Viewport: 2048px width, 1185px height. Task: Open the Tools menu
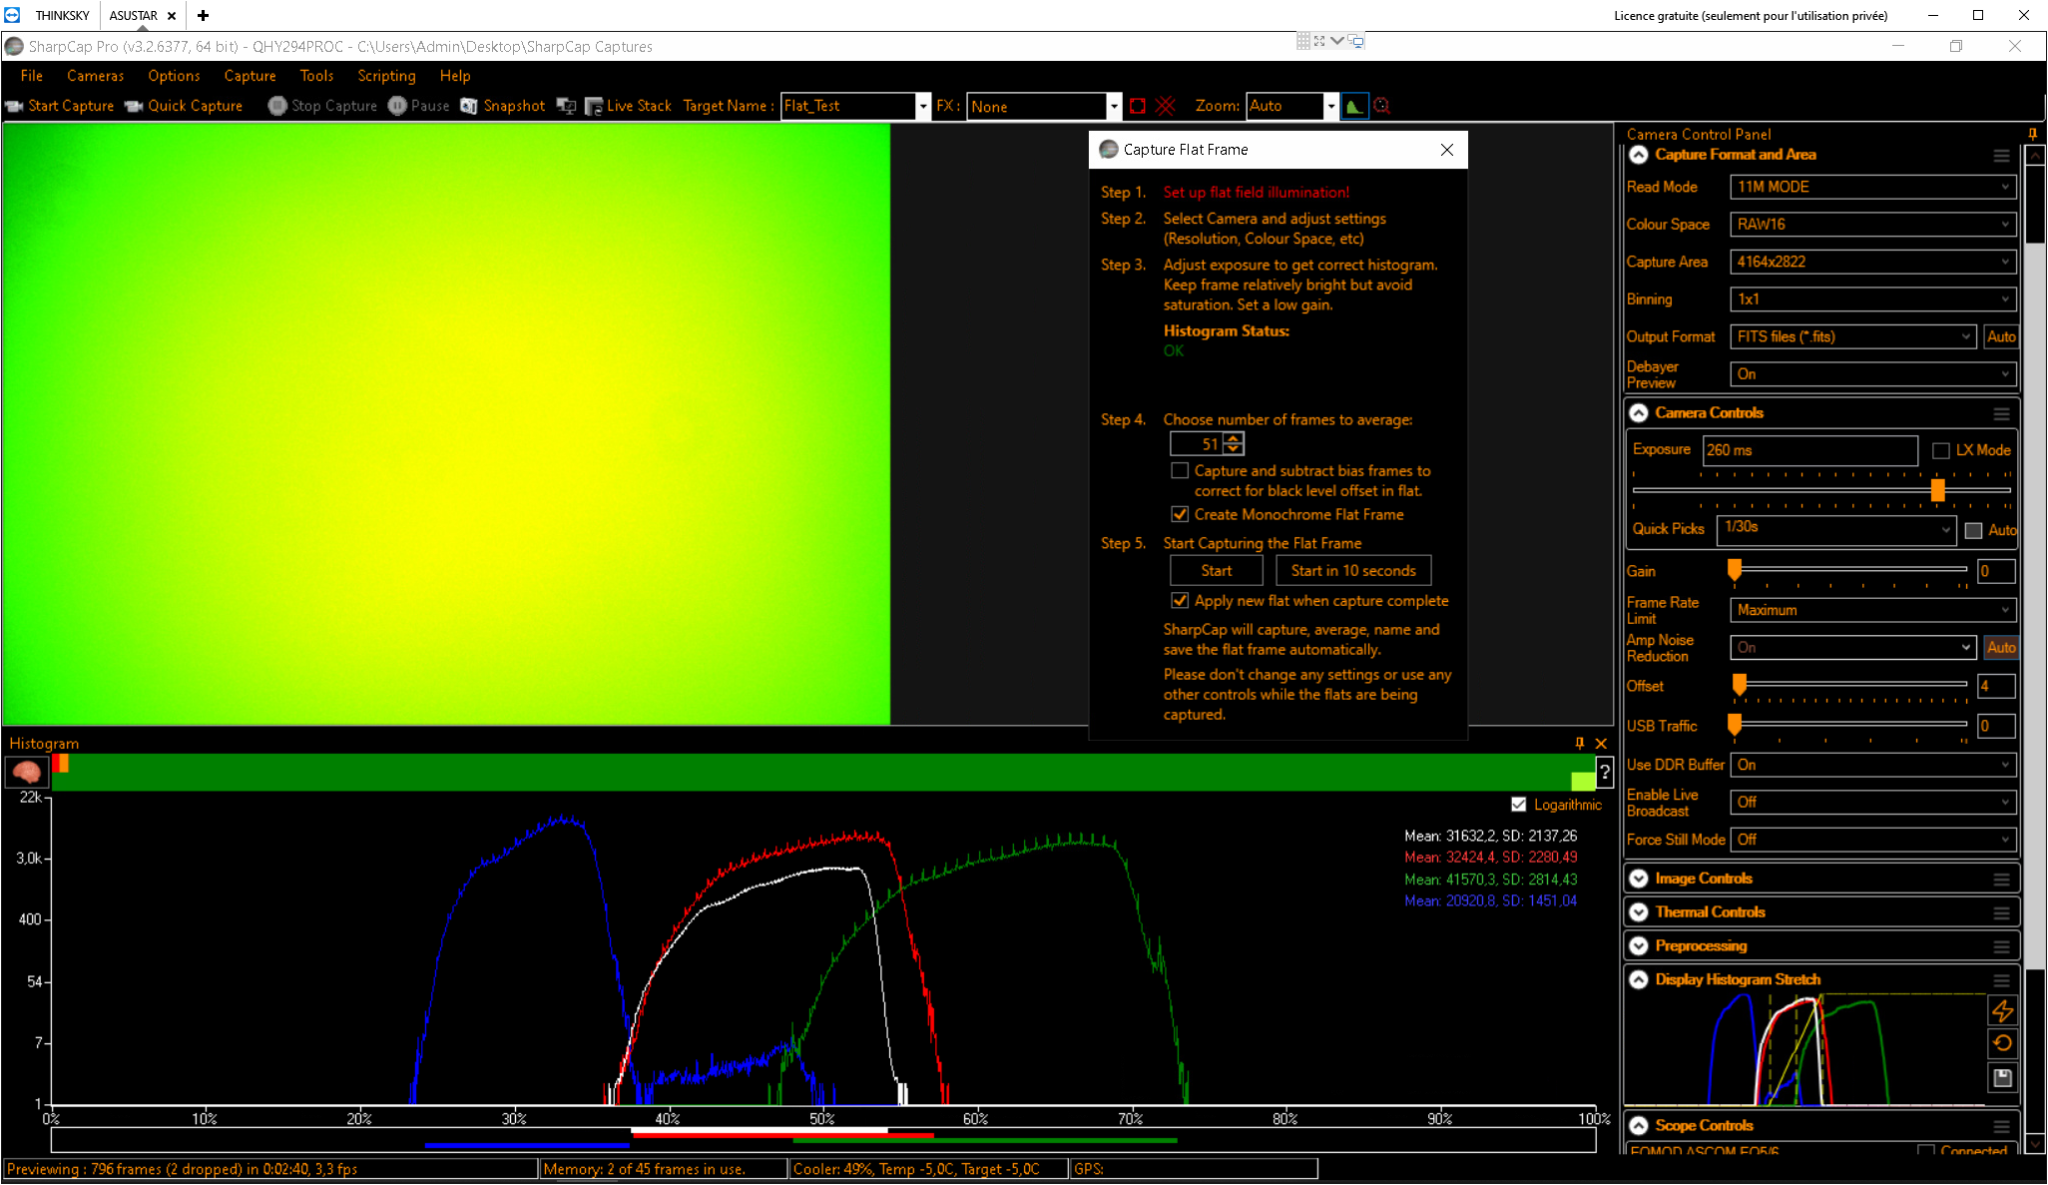click(317, 76)
